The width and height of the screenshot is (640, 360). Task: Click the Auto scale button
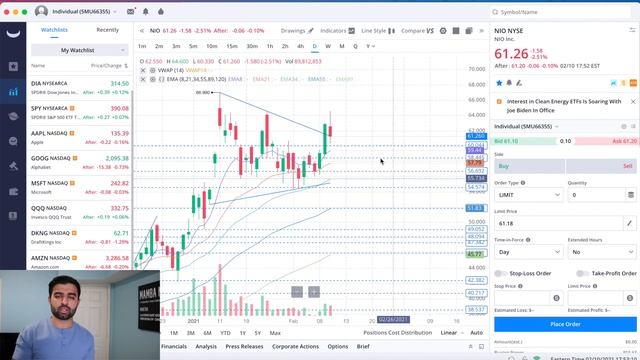coord(476,333)
